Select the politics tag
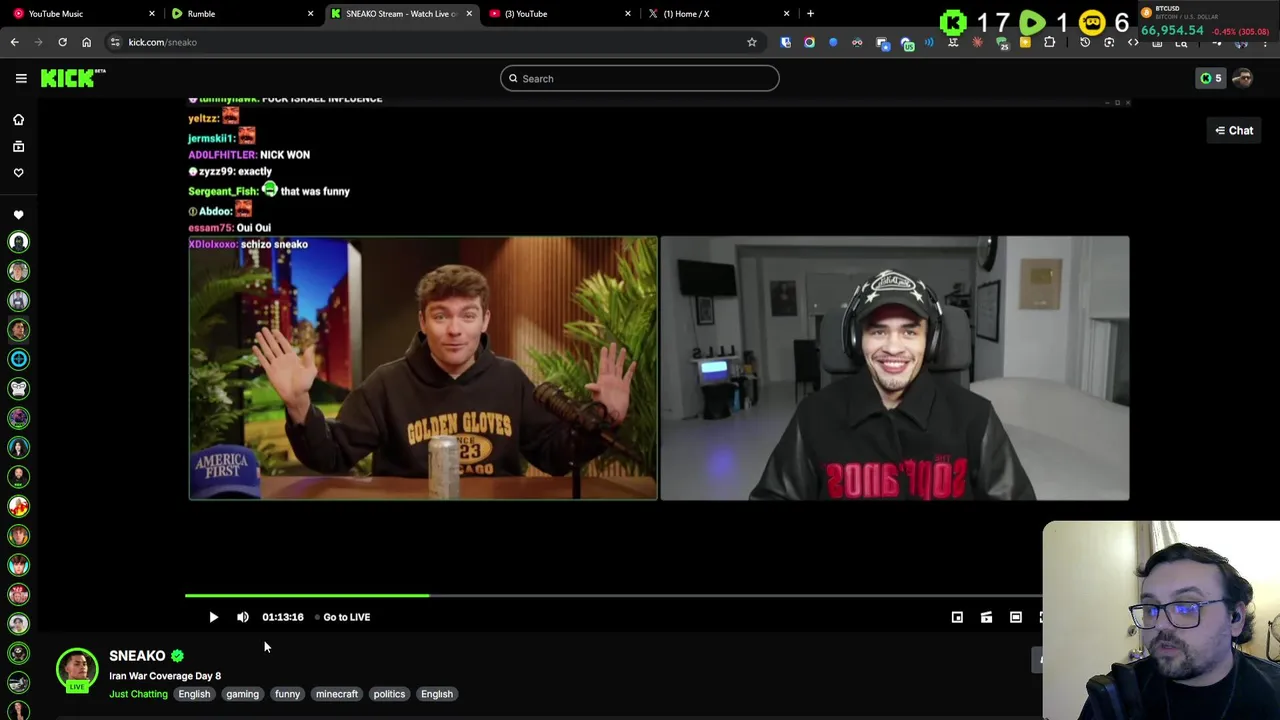 click(x=389, y=694)
